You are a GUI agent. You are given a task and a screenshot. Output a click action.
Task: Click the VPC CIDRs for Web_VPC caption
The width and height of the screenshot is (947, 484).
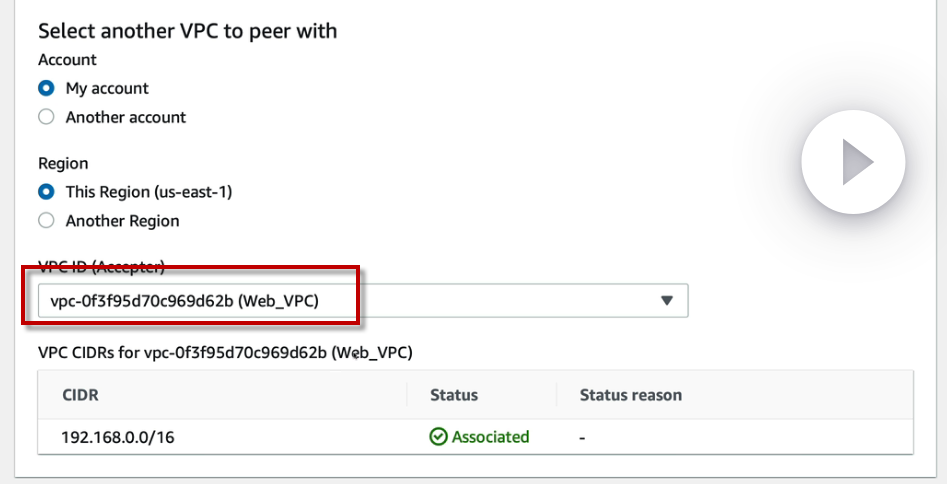pyautogui.click(x=225, y=352)
